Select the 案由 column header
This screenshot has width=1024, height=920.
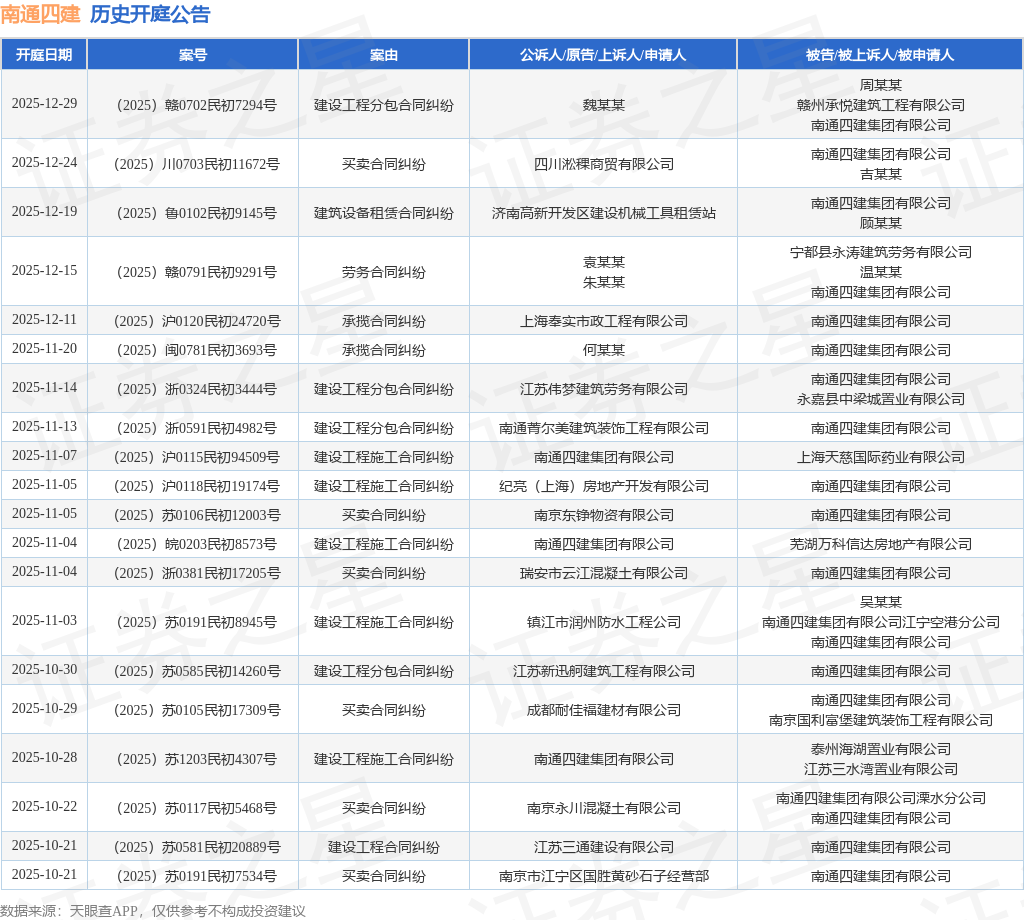pyautogui.click(x=383, y=55)
